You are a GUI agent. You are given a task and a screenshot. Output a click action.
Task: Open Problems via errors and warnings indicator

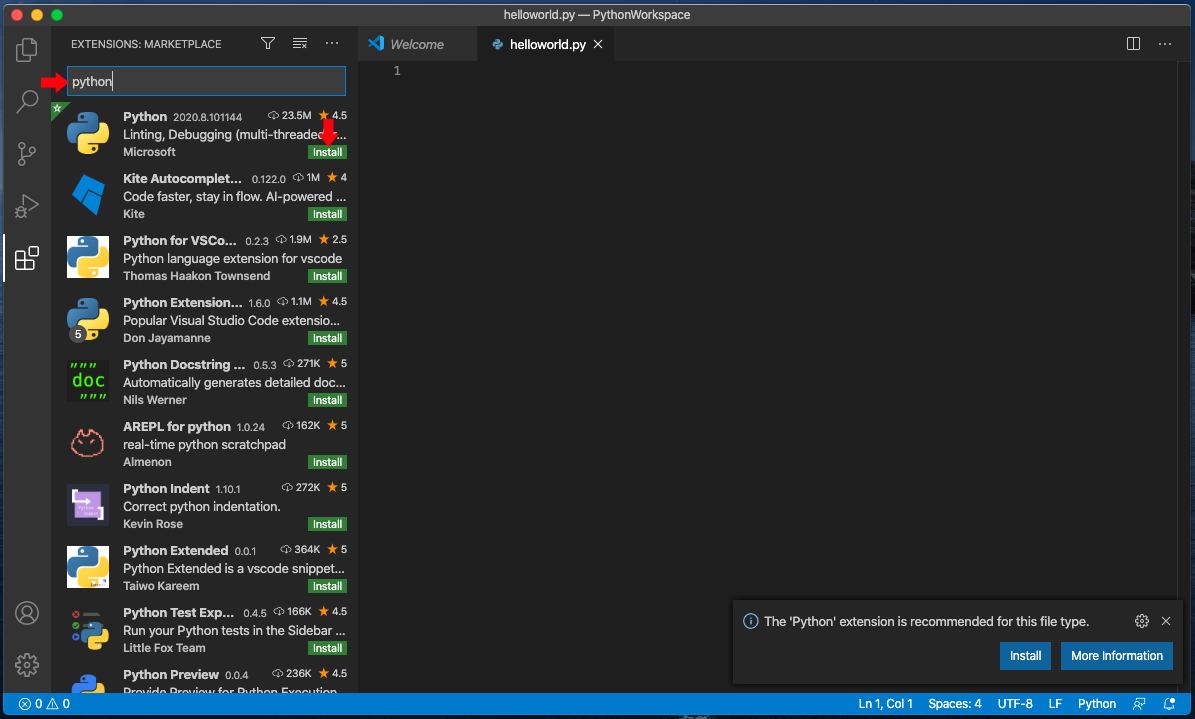tap(44, 704)
